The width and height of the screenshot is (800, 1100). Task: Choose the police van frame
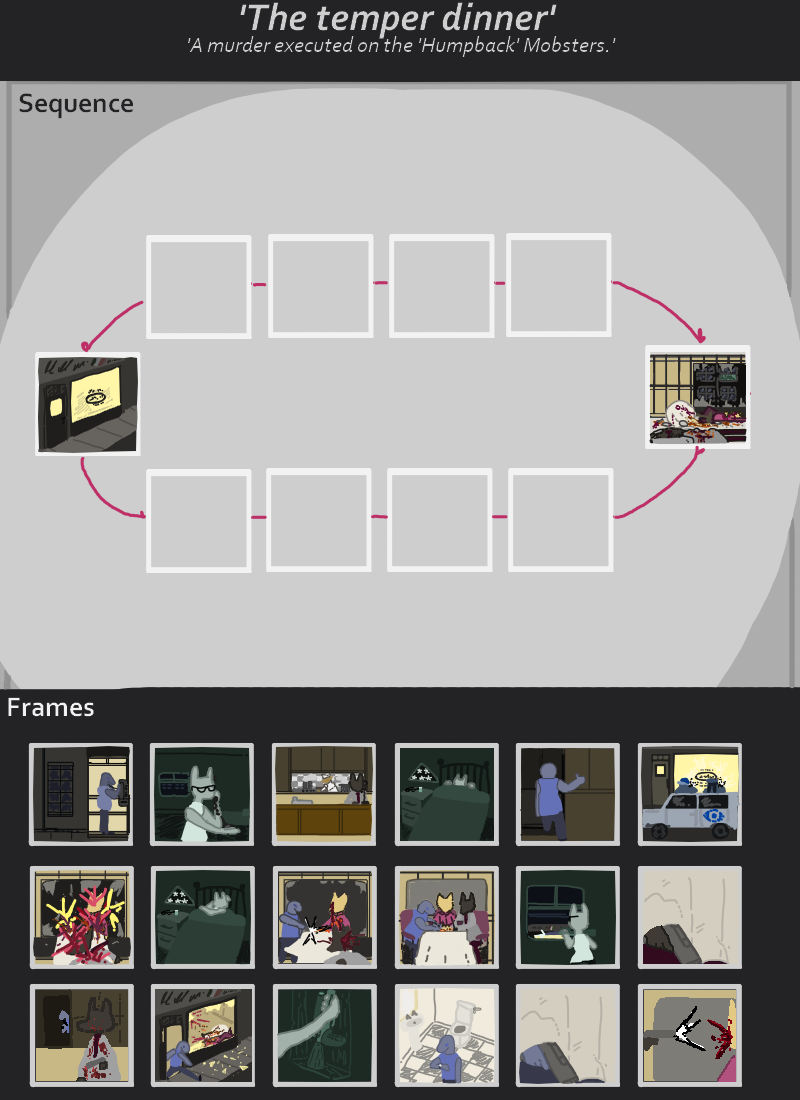(690, 794)
